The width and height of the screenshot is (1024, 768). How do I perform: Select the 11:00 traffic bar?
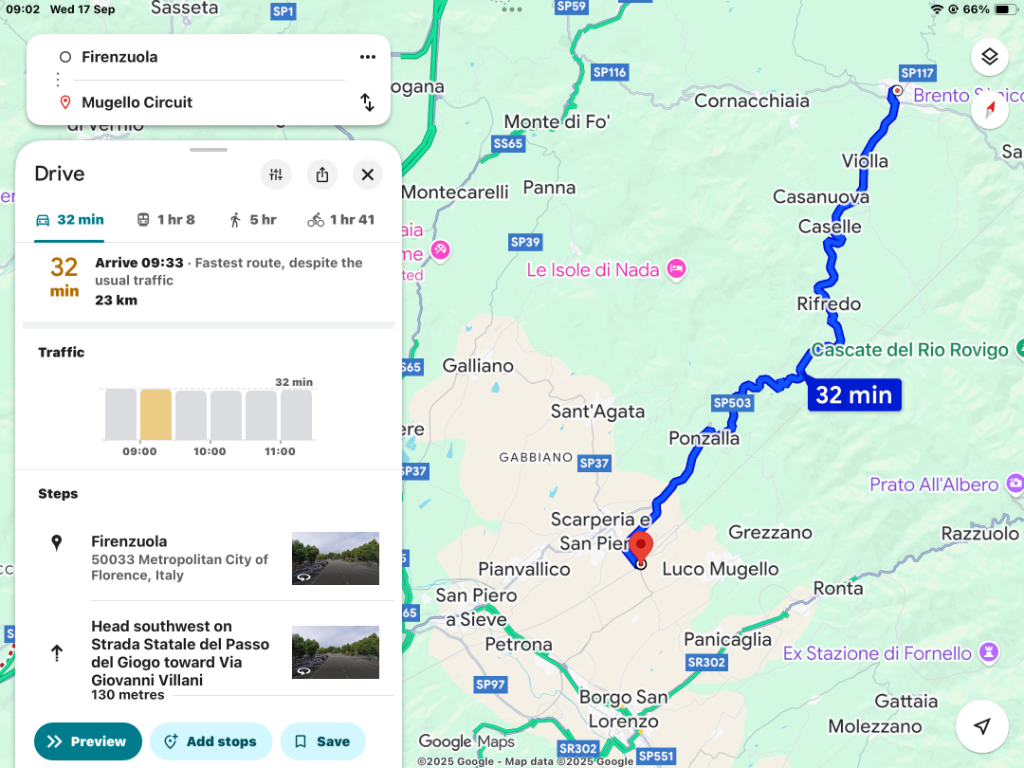click(296, 415)
